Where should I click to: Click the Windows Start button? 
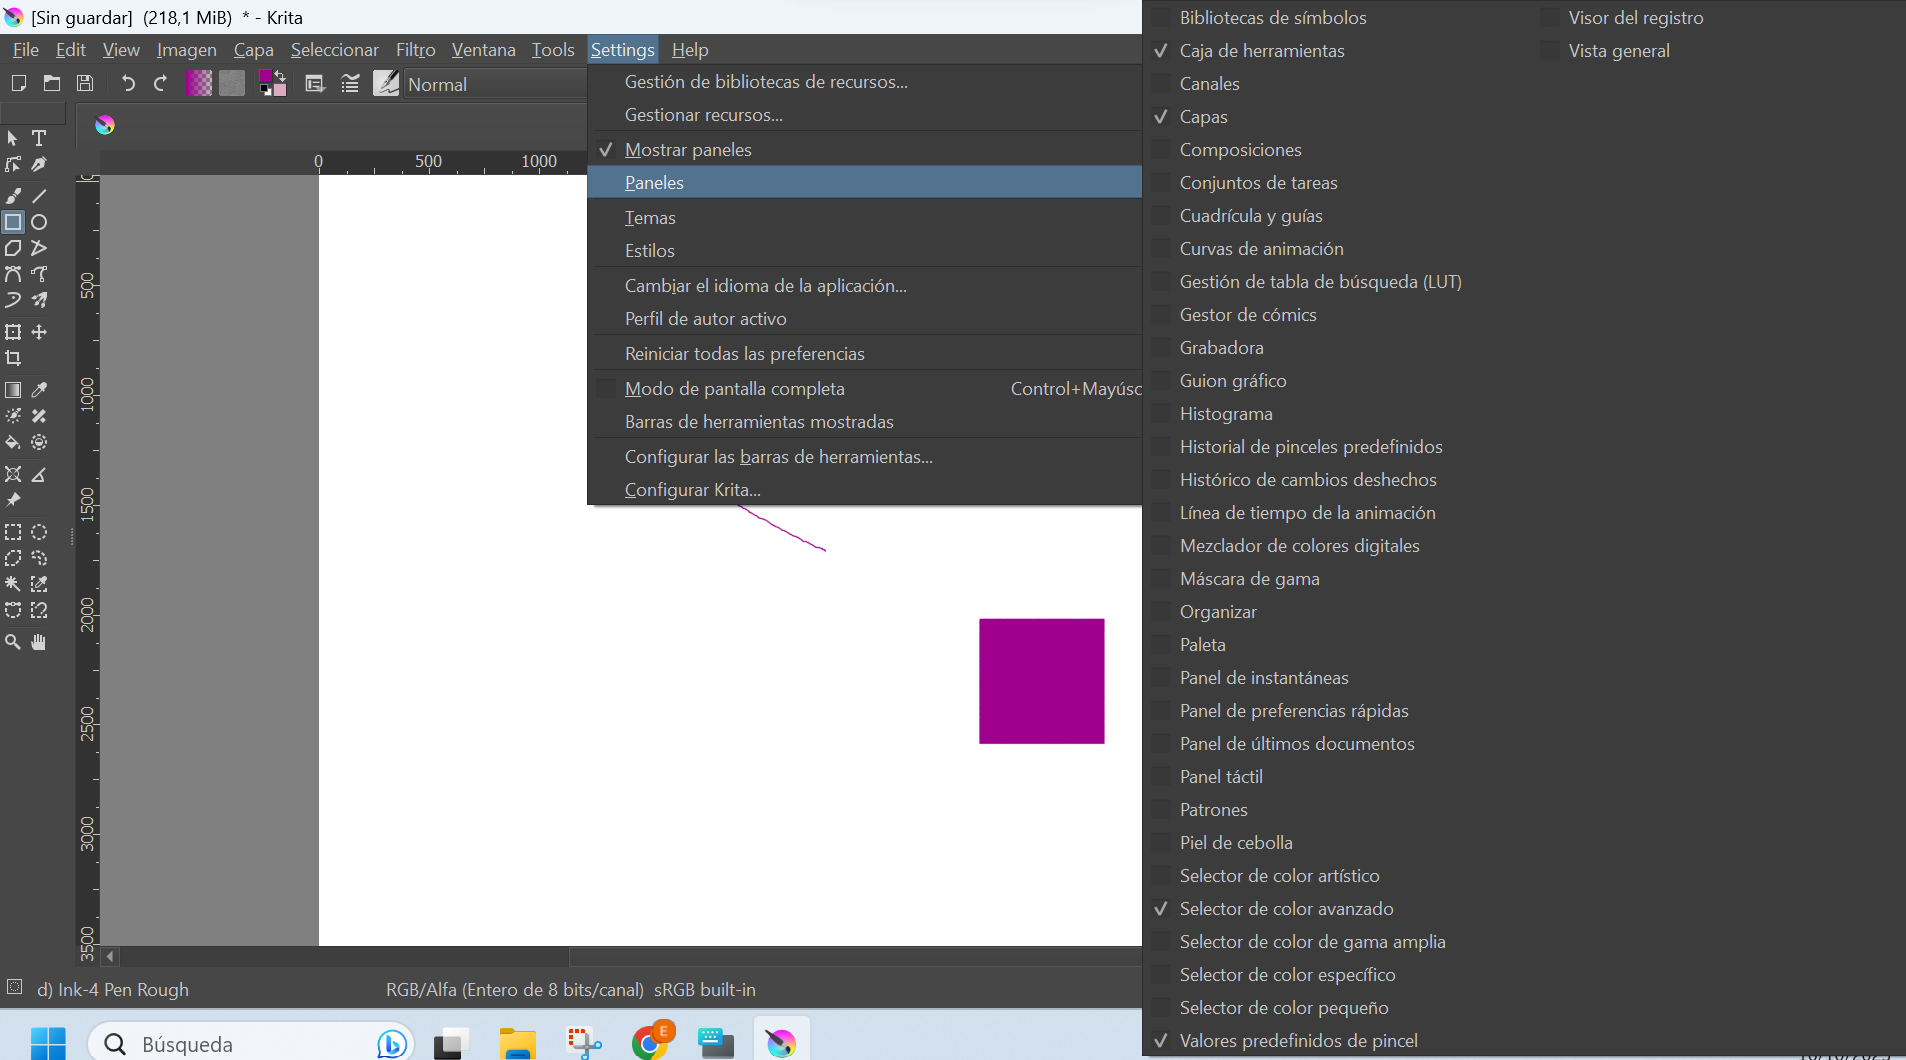(48, 1043)
